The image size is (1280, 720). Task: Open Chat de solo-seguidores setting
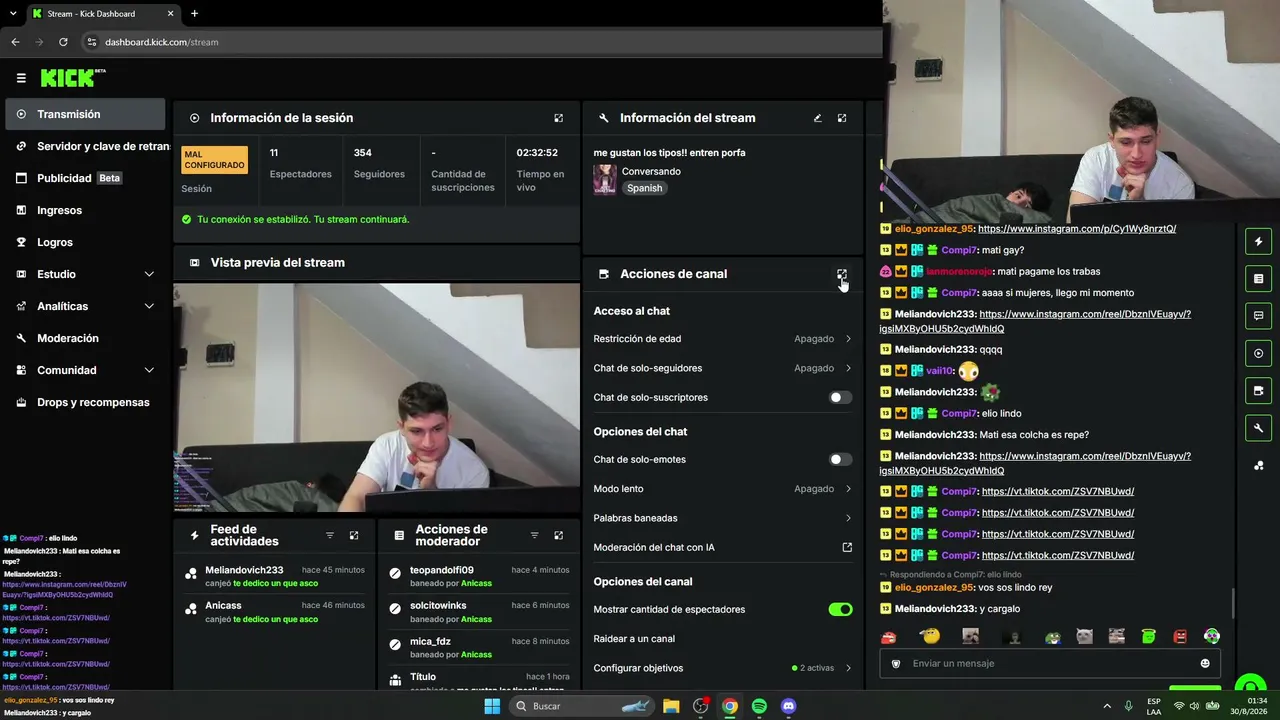pos(723,368)
